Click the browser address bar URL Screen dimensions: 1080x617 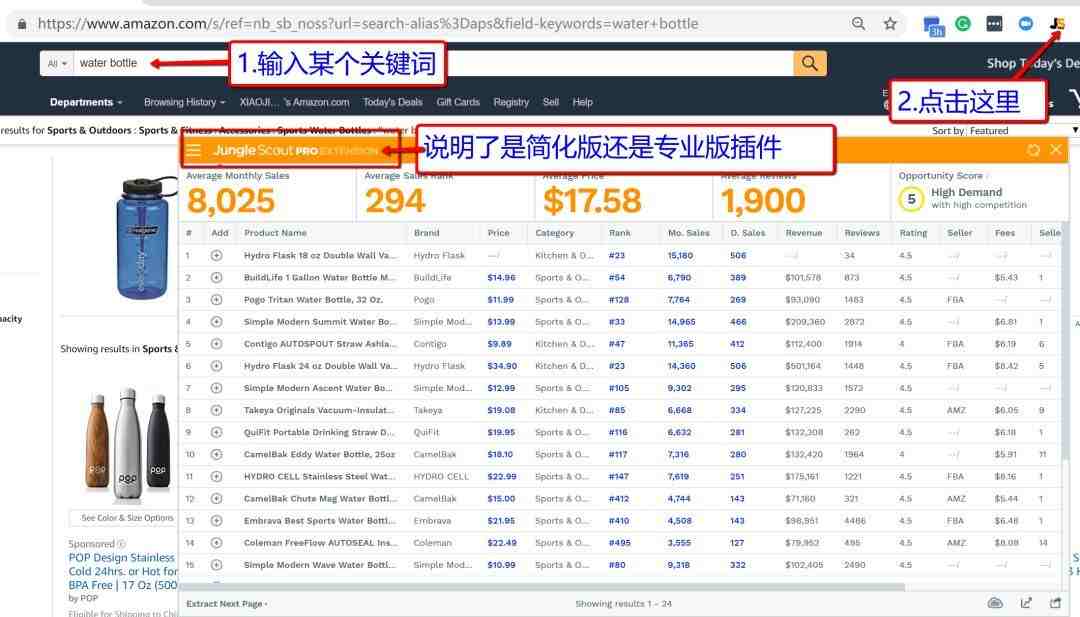tap(368, 24)
